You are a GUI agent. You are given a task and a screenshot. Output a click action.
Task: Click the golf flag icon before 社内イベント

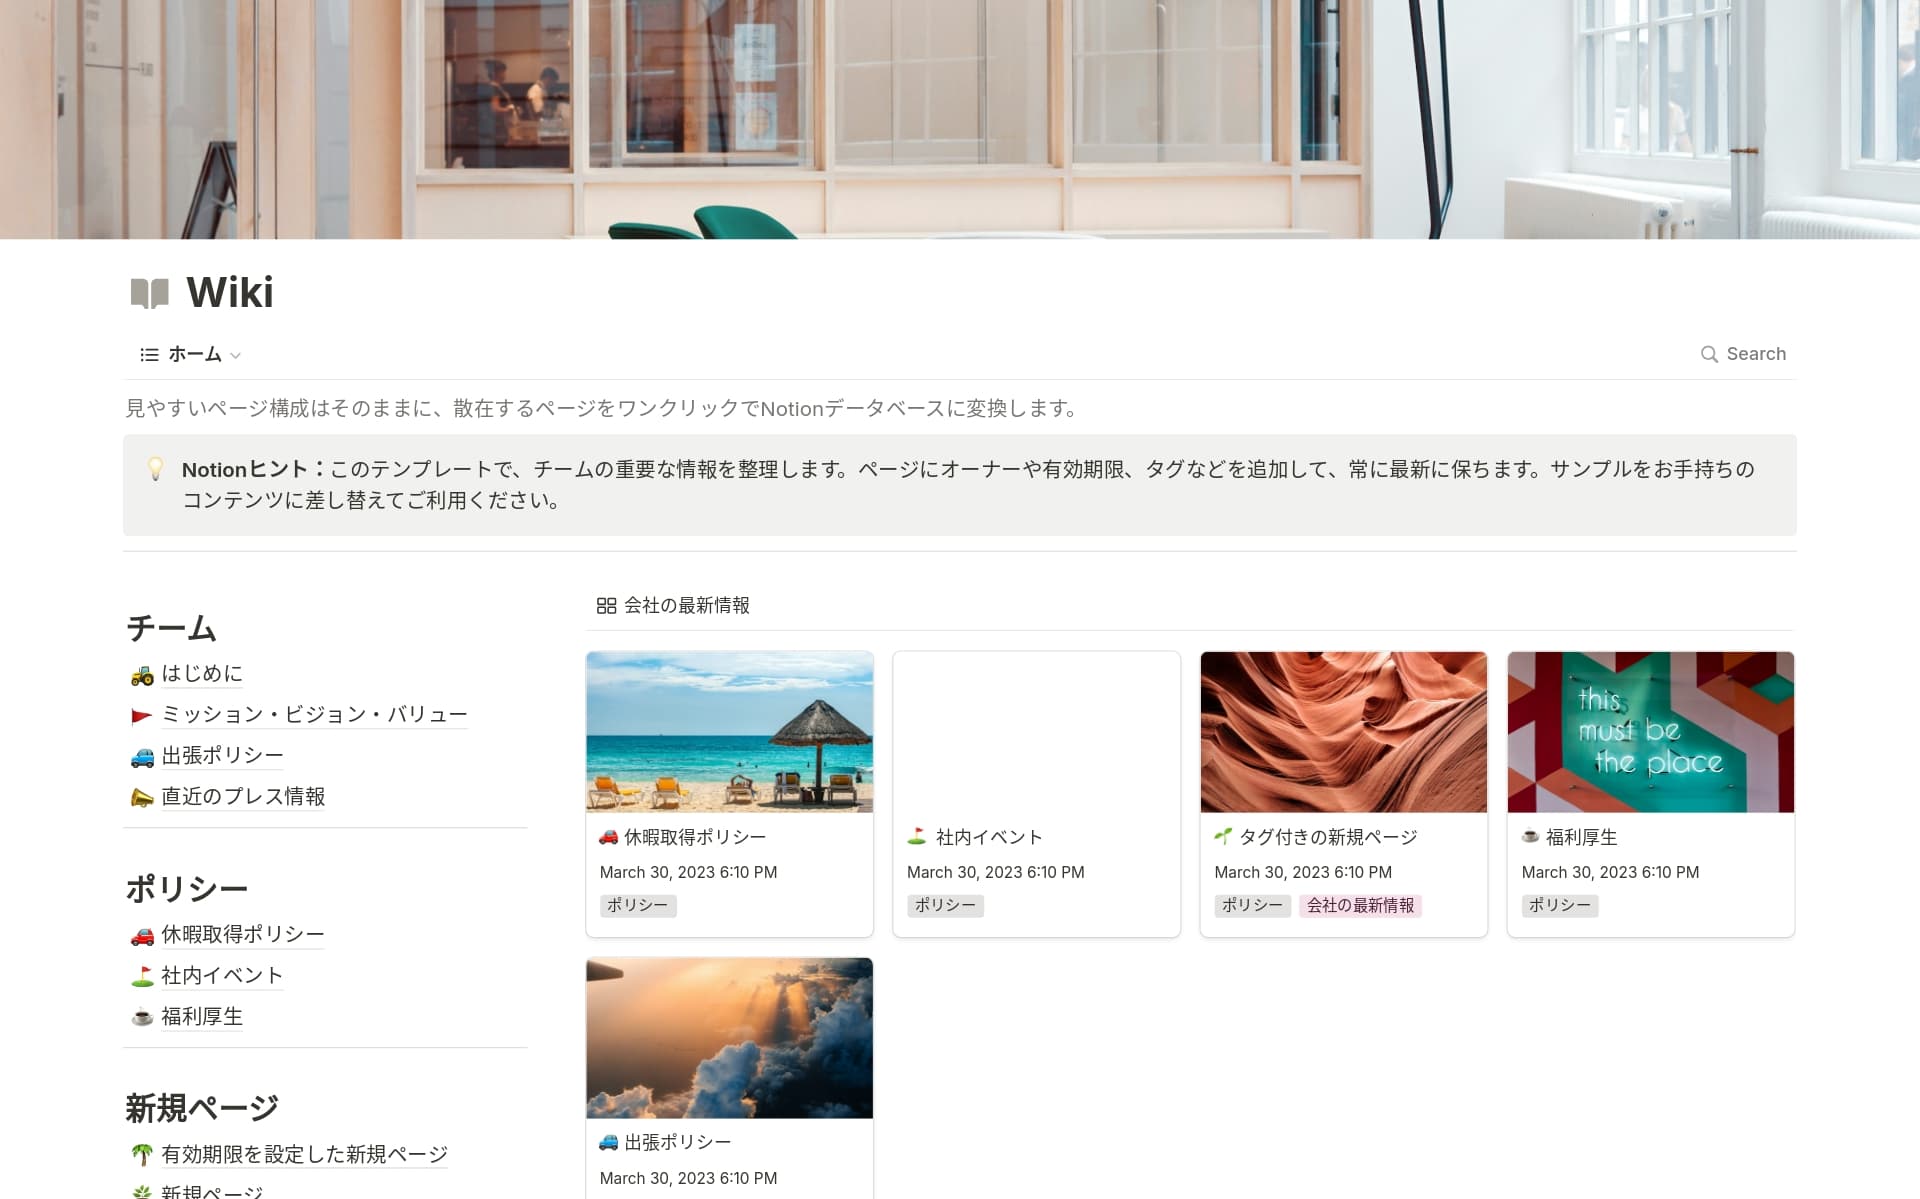pyautogui.click(x=141, y=975)
